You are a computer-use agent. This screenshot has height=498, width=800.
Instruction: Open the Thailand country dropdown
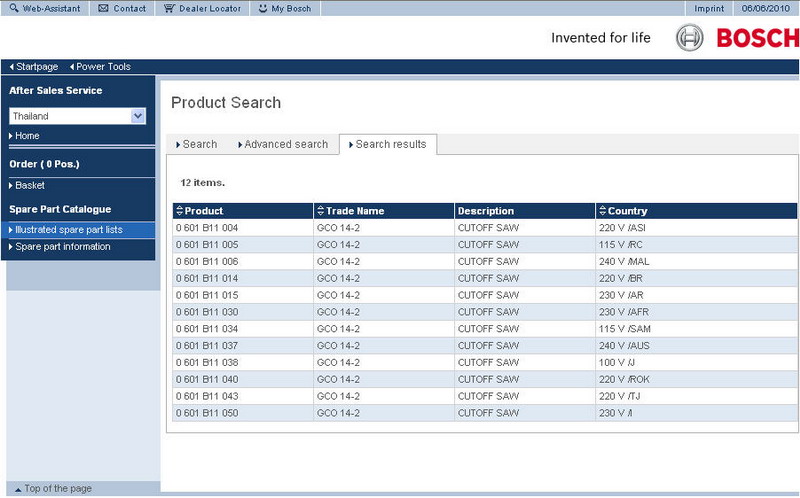point(138,116)
